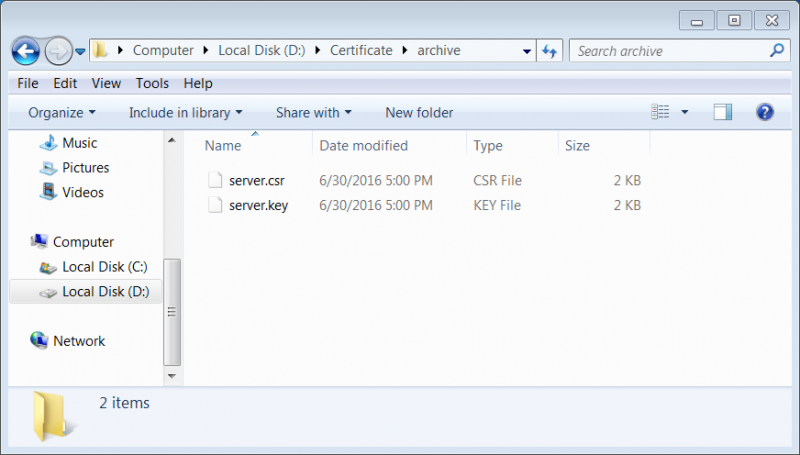Viewport: 800px width, 455px height.
Task: Click the Change your view icon
Action: coord(660,112)
